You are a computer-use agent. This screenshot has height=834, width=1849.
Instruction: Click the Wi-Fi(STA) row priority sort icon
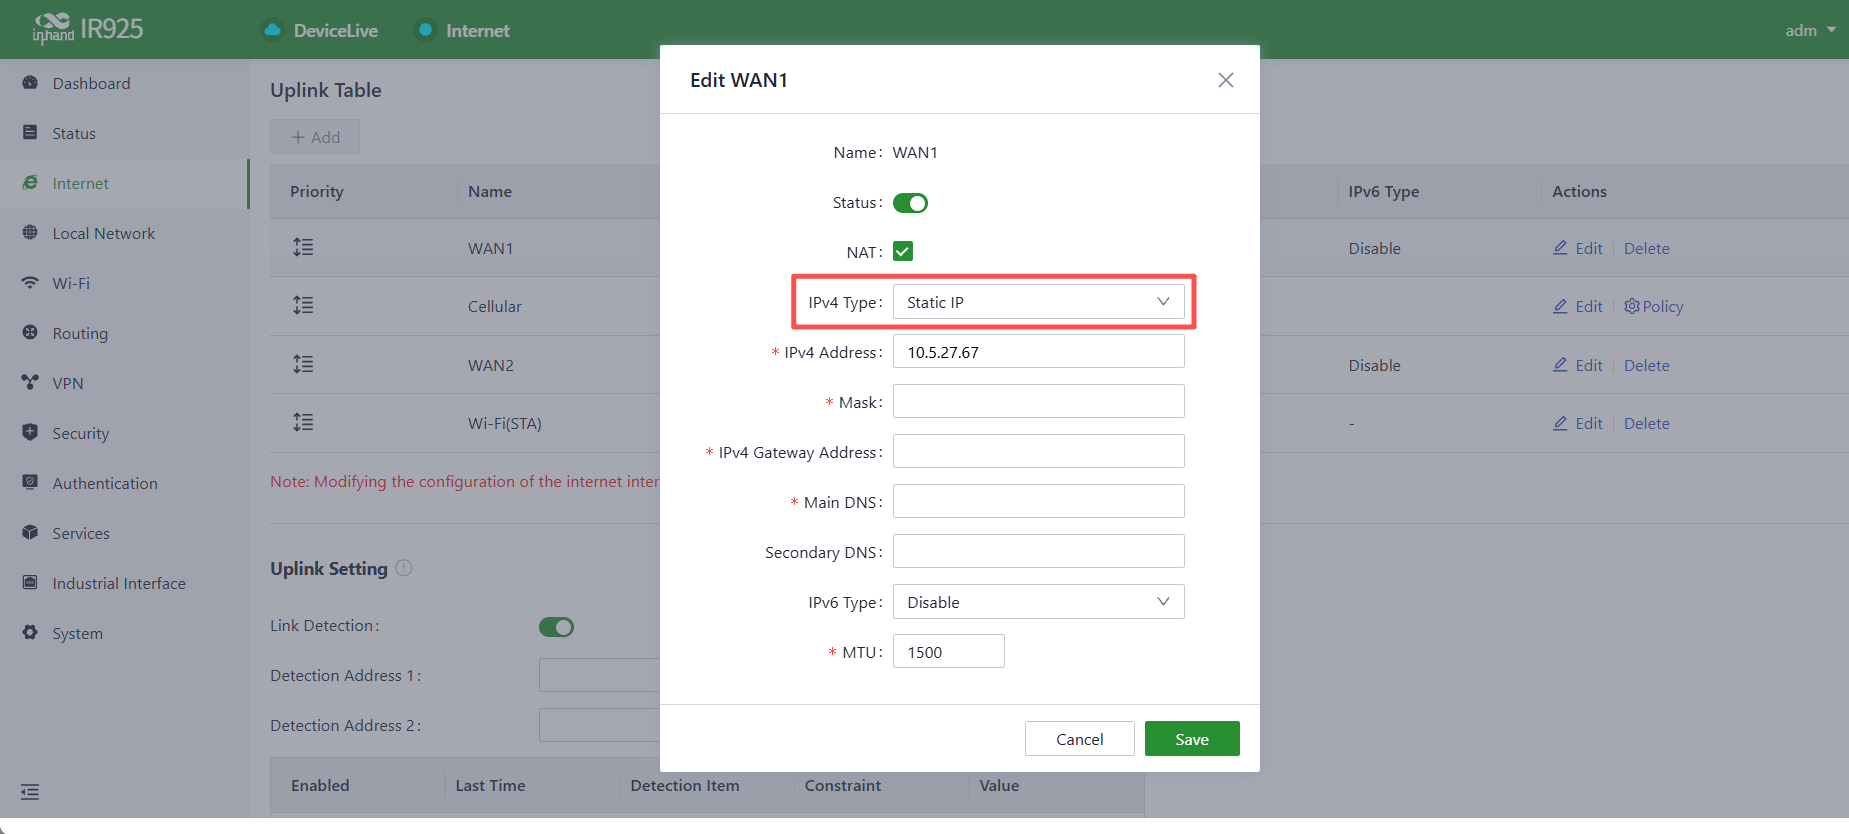pos(303,422)
